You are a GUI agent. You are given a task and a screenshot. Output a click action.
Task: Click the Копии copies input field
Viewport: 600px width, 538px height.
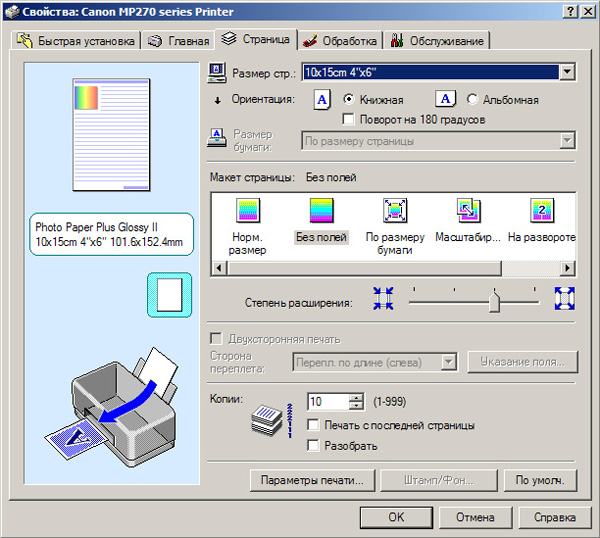[328, 402]
